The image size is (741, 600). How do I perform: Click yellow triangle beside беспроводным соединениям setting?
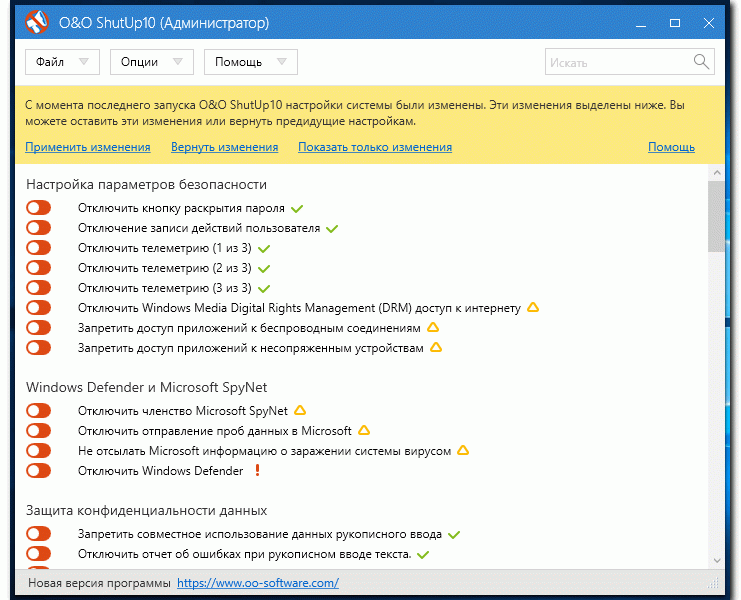(x=433, y=327)
